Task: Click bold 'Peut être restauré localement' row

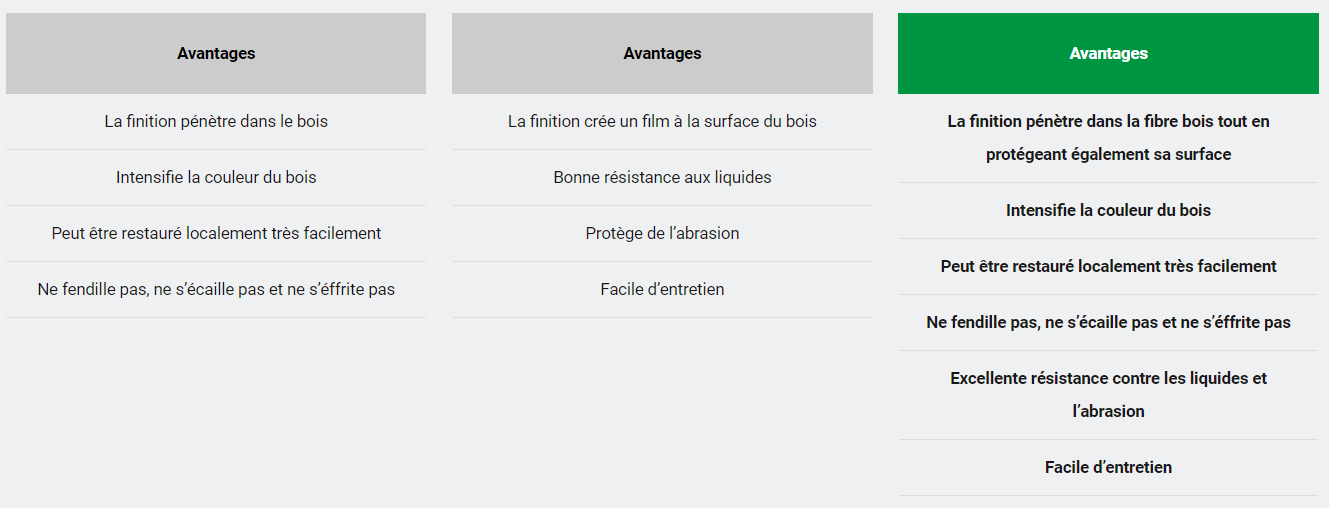Action: [1108, 267]
